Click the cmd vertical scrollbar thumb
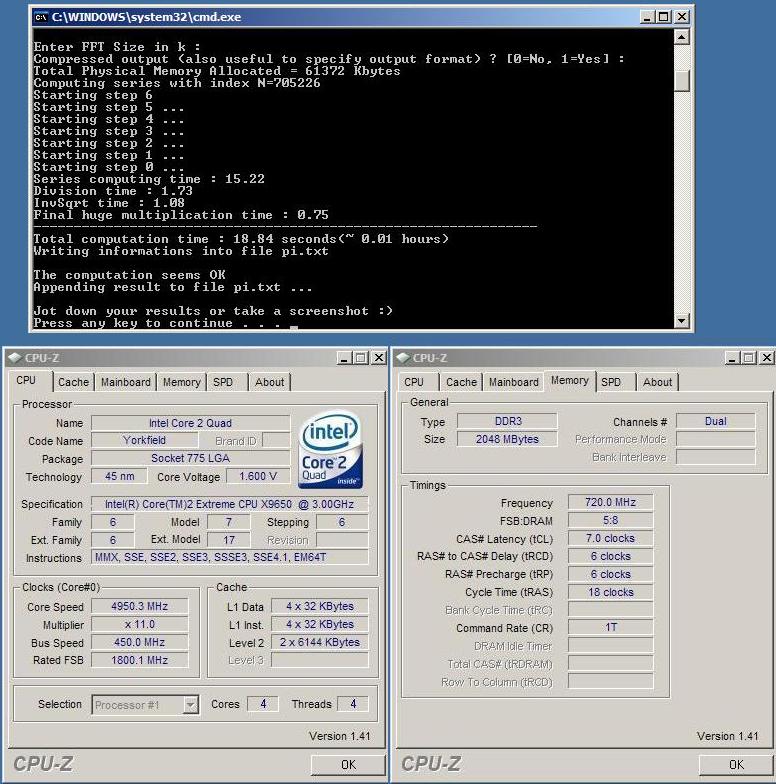This screenshot has height=784, width=776. (x=682, y=80)
